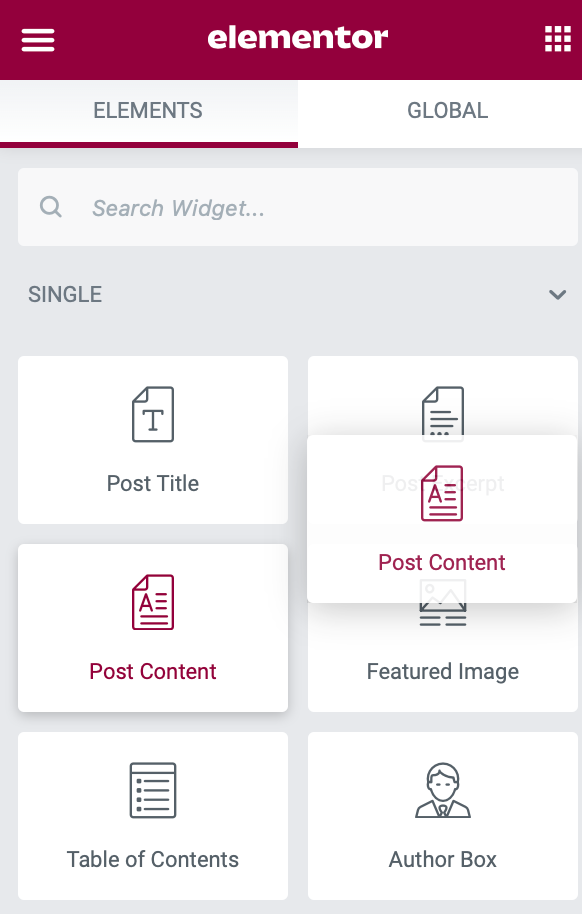
Task: Click the SINGLE category heading
Action: coord(65,294)
